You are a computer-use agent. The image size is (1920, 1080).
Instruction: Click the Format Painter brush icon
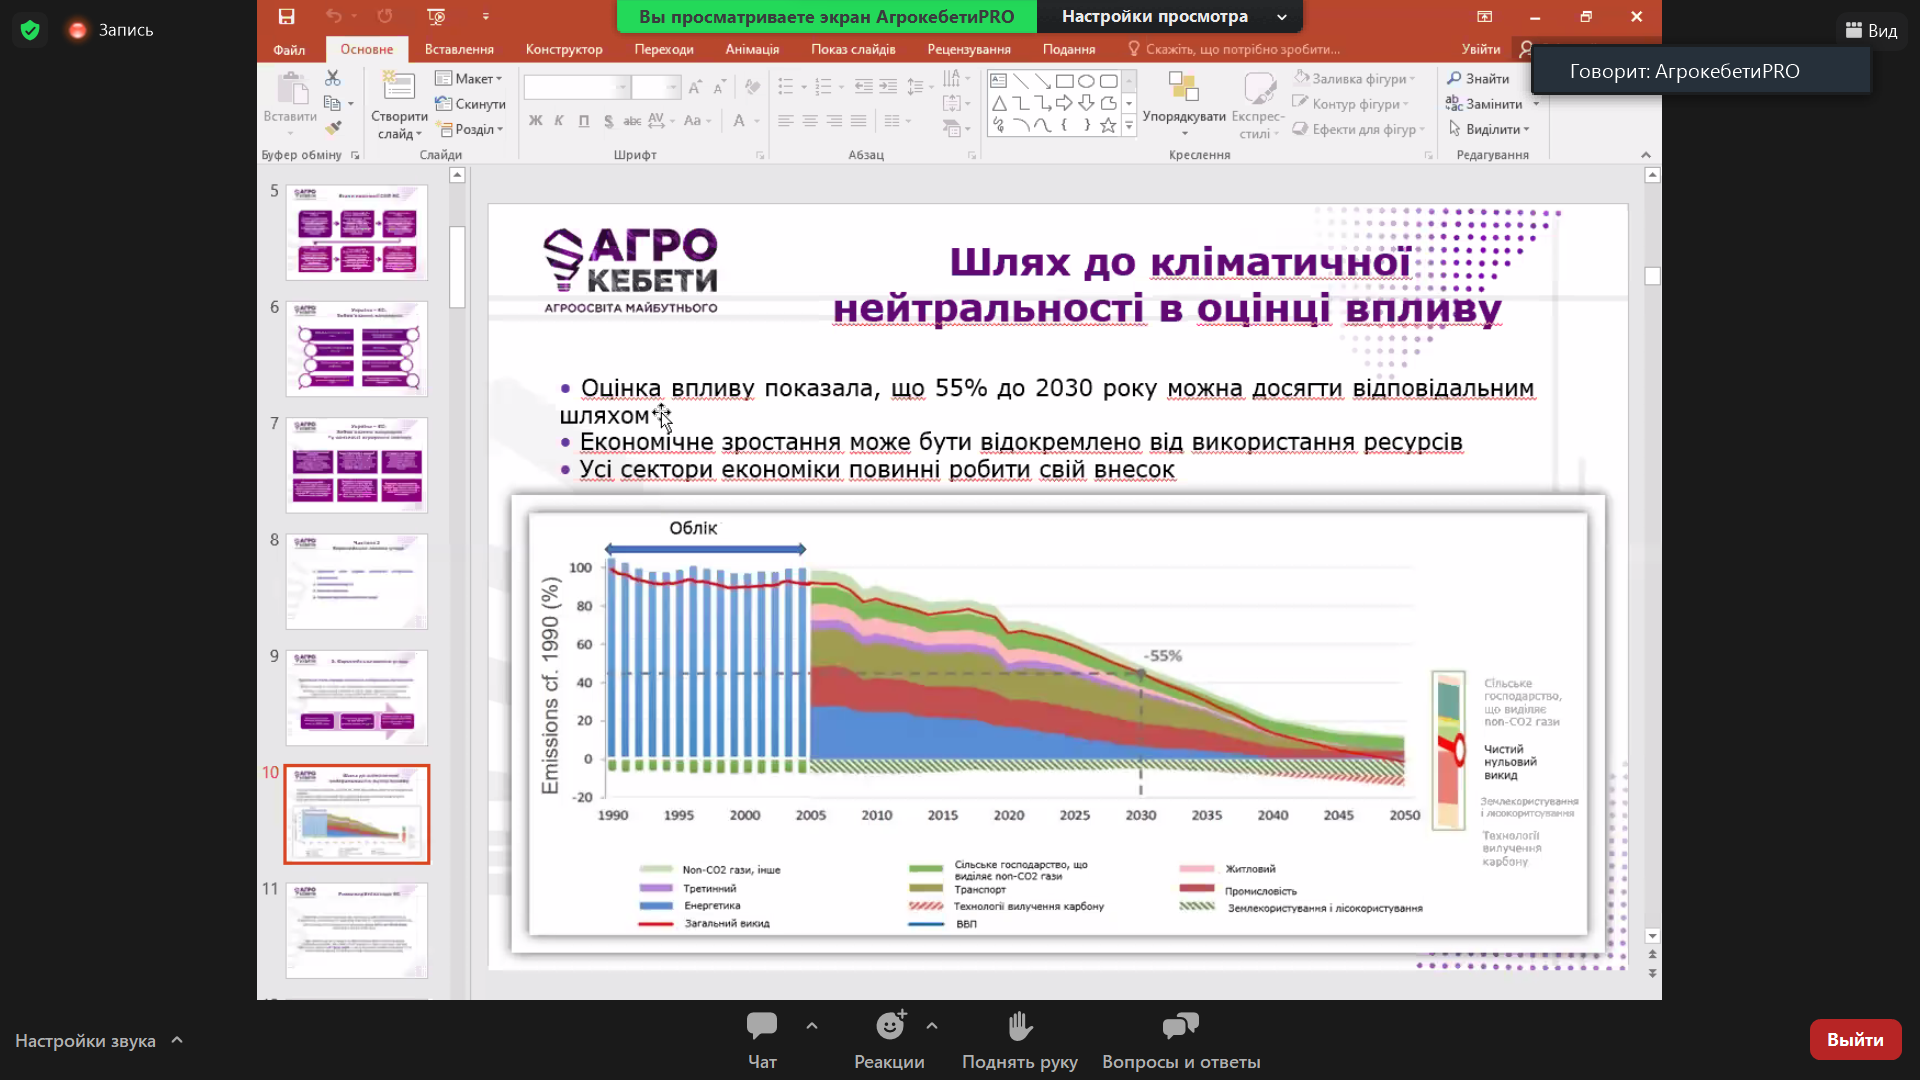pos(333,128)
